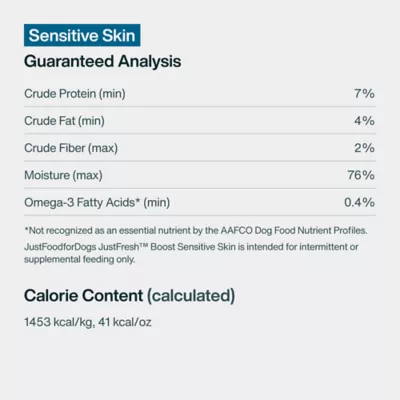400x400 pixels.
Task: Click the Crude Protein (min) row label
Action: (x=75, y=94)
